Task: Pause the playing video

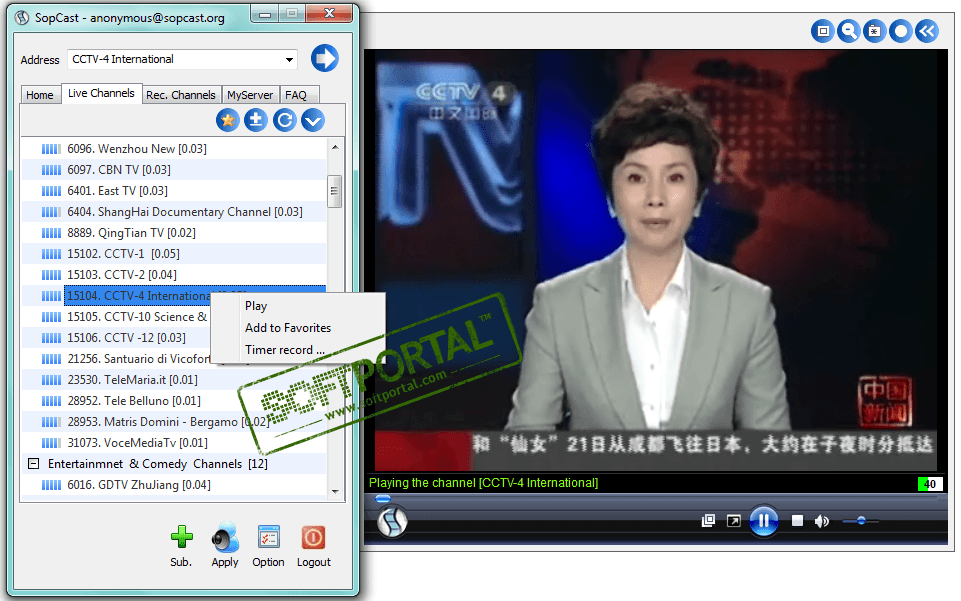Action: [x=764, y=521]
